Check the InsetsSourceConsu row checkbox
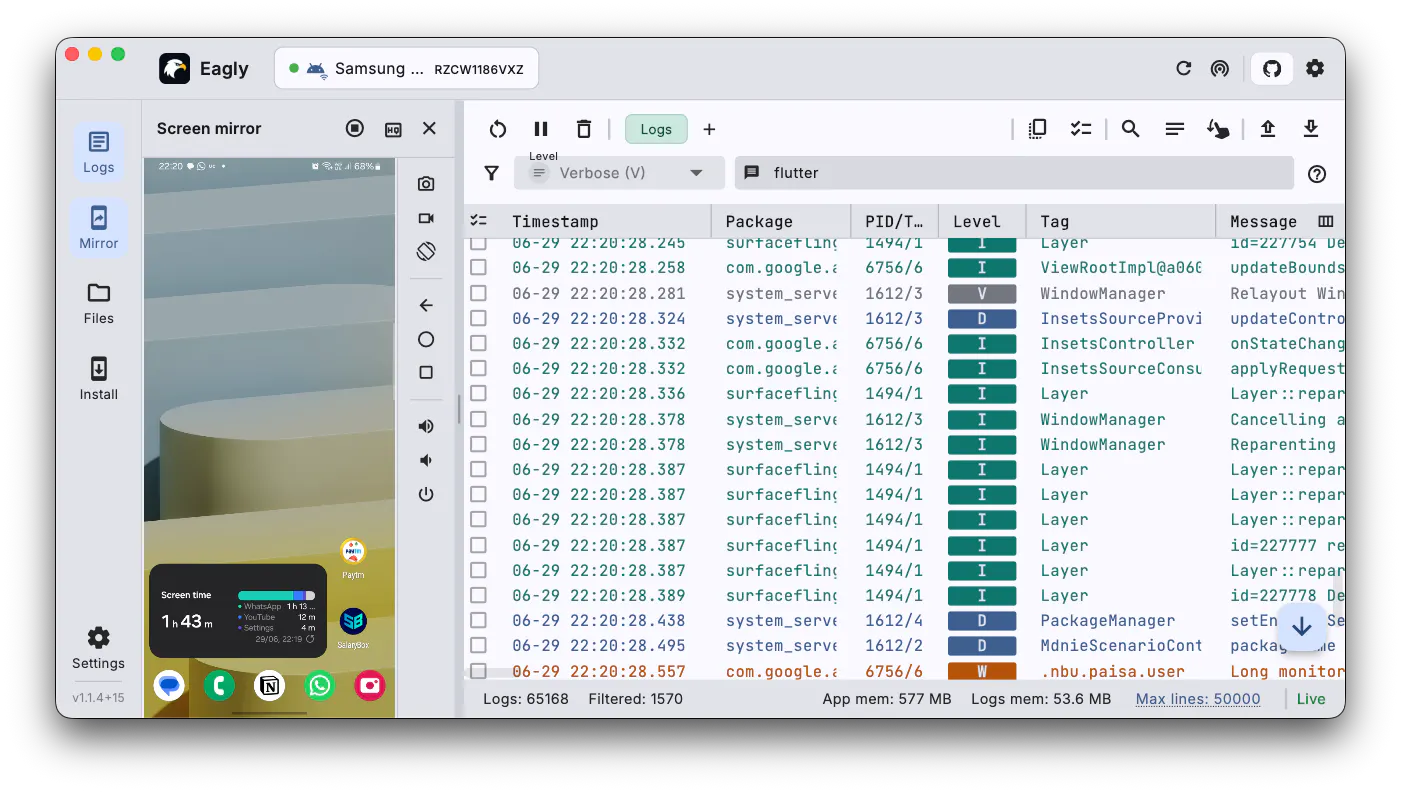Screen dimensions: 1401x792 [x=478, y=368]
